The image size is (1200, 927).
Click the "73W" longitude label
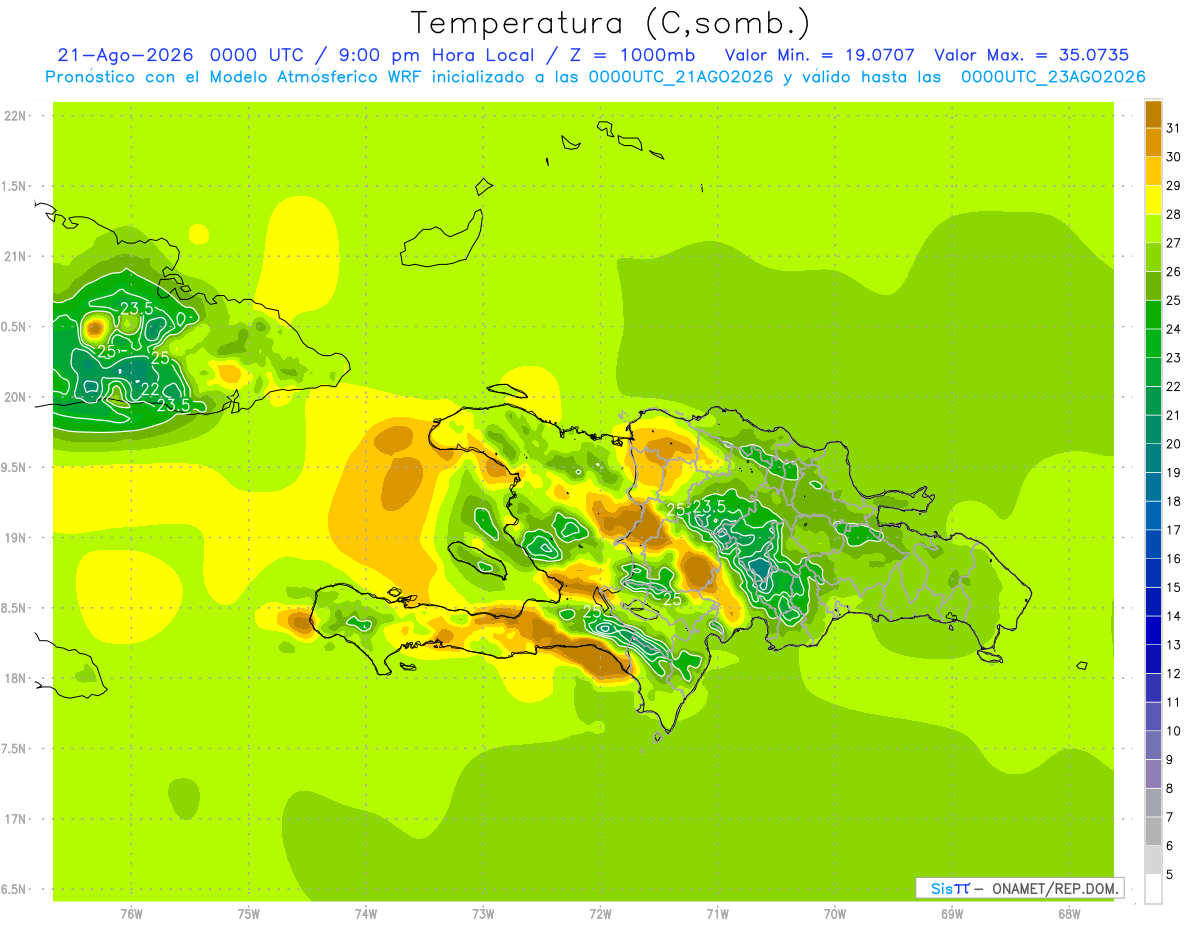point(483,913)
